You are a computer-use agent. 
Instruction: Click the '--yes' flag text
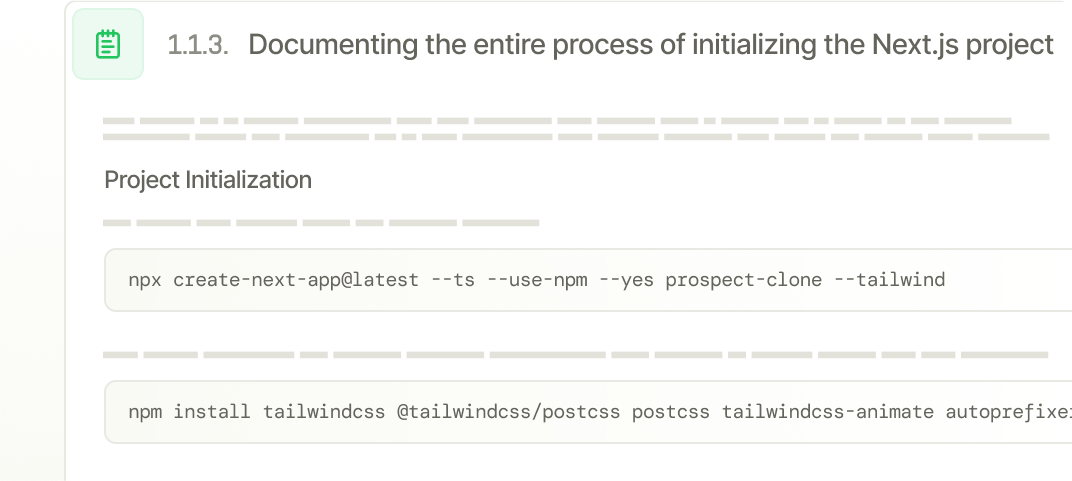pyautogui.click(x=626, y=280)
